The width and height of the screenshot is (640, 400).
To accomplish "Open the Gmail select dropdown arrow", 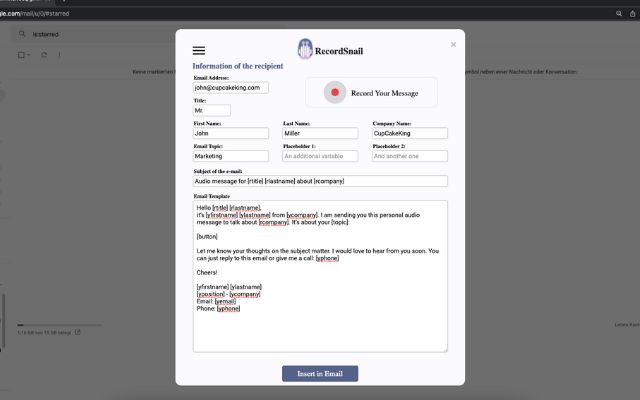I will click(x=29, y=55).
